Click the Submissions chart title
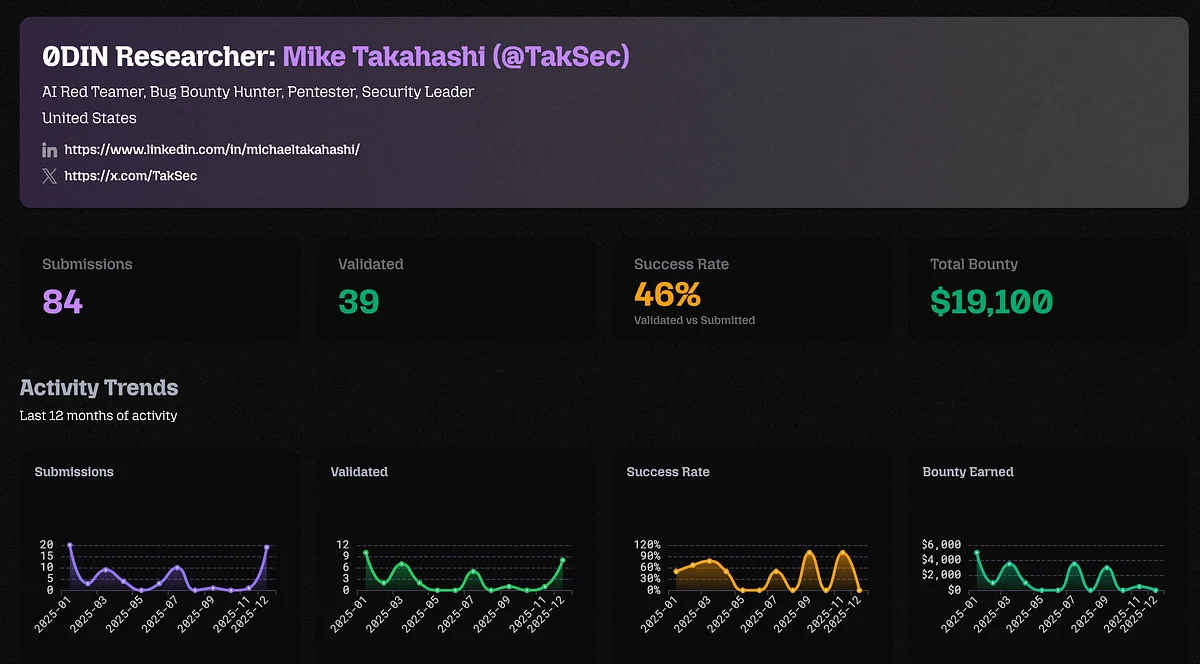 pos(74,472)
